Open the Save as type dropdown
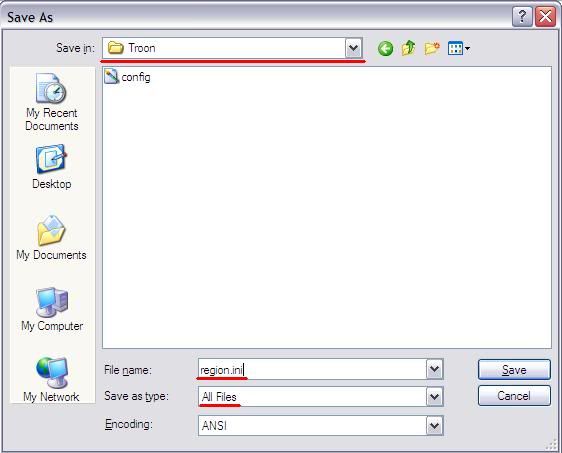562x453 pixels. click(x=434, y=397)
